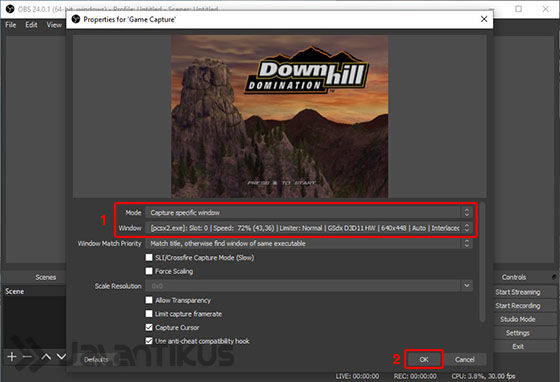
Task: Enable SLI/Crossfire Capture Mode checkbox
Action: click(x=149, y=257)
